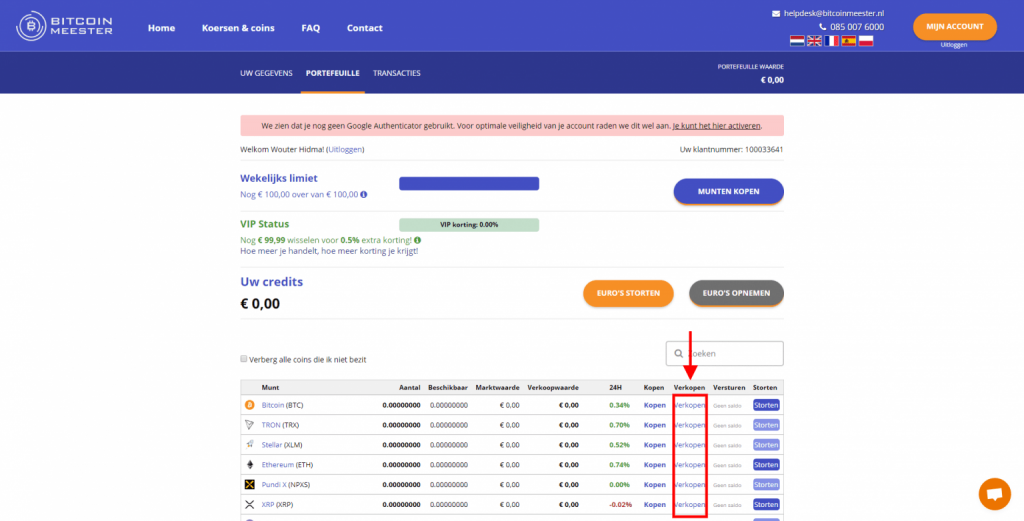Screen dimensions: 1024x521
Task: Switch language to Dutch flag
Action: [x=797, y=41]
